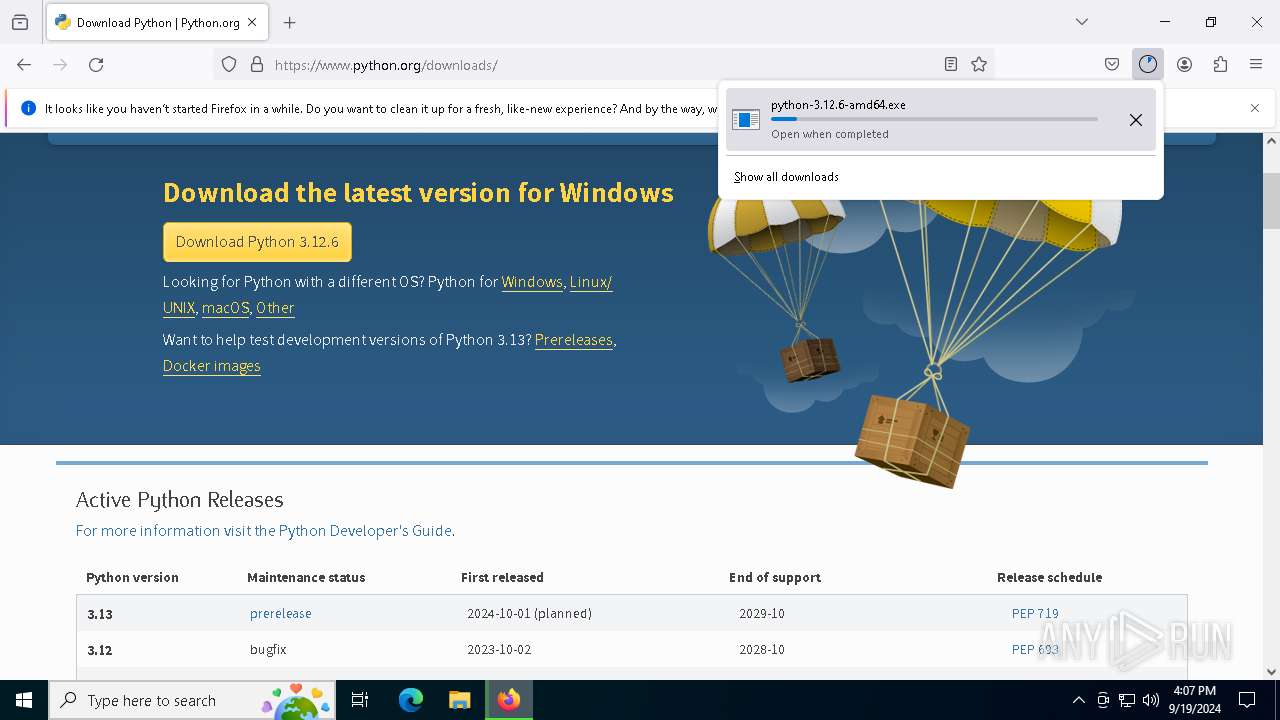1280x720 pixels.
Task: Open the prerelease status link for 3.13
Action: coord(281,613)
